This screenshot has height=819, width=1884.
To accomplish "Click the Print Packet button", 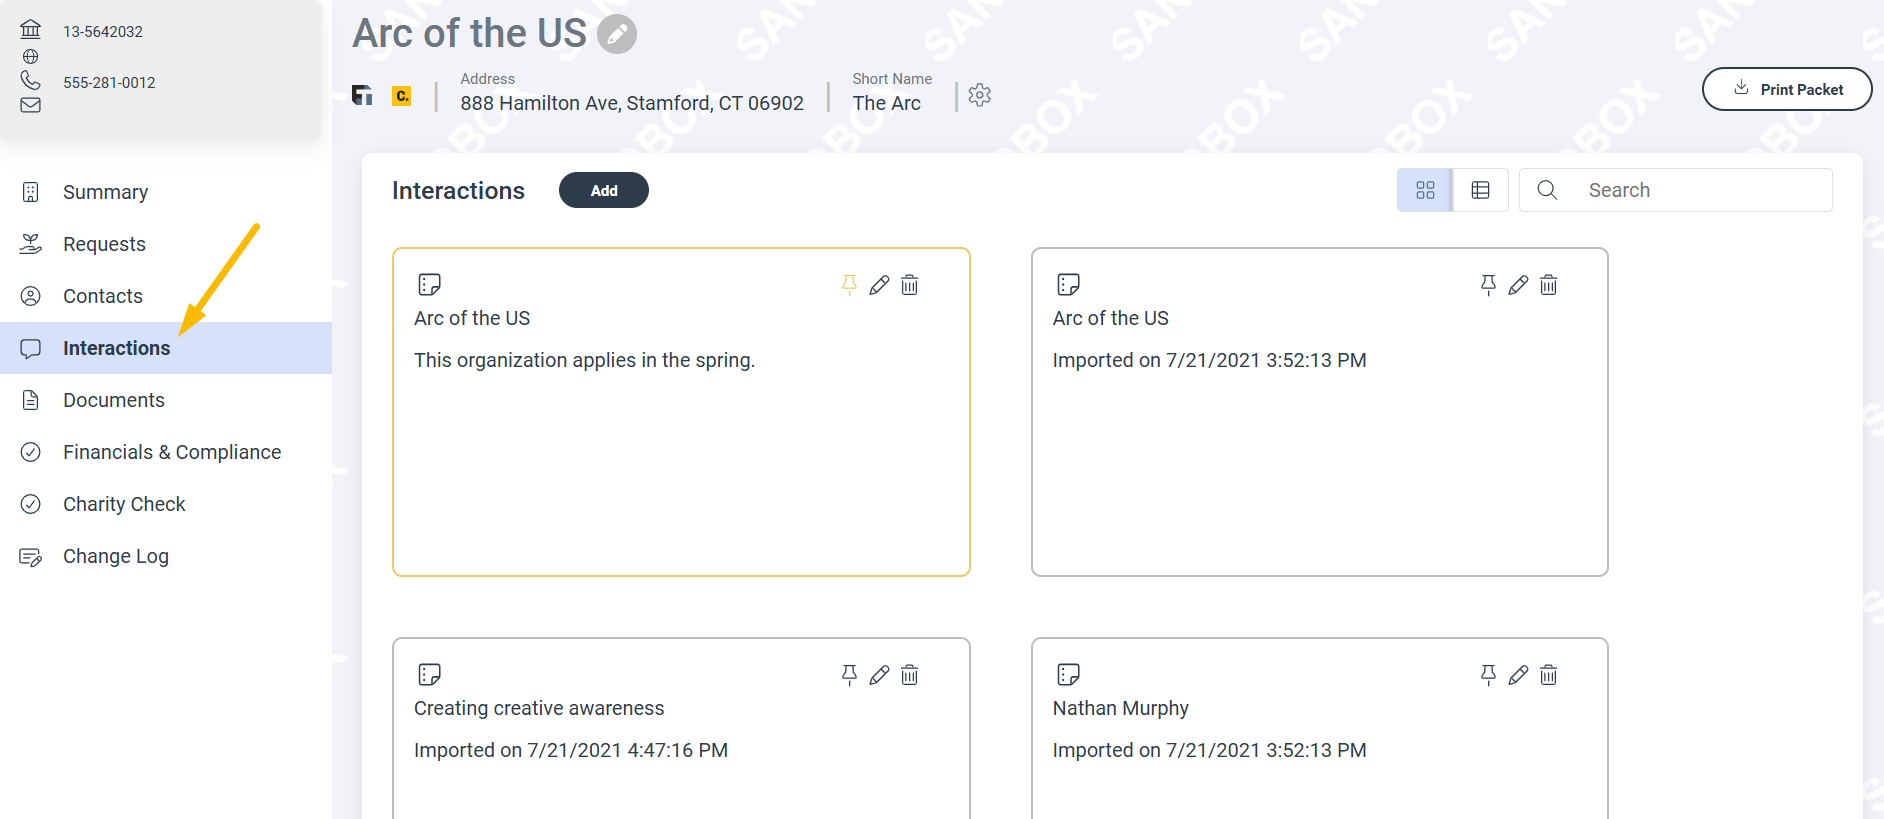I will tap(1787, 89).
